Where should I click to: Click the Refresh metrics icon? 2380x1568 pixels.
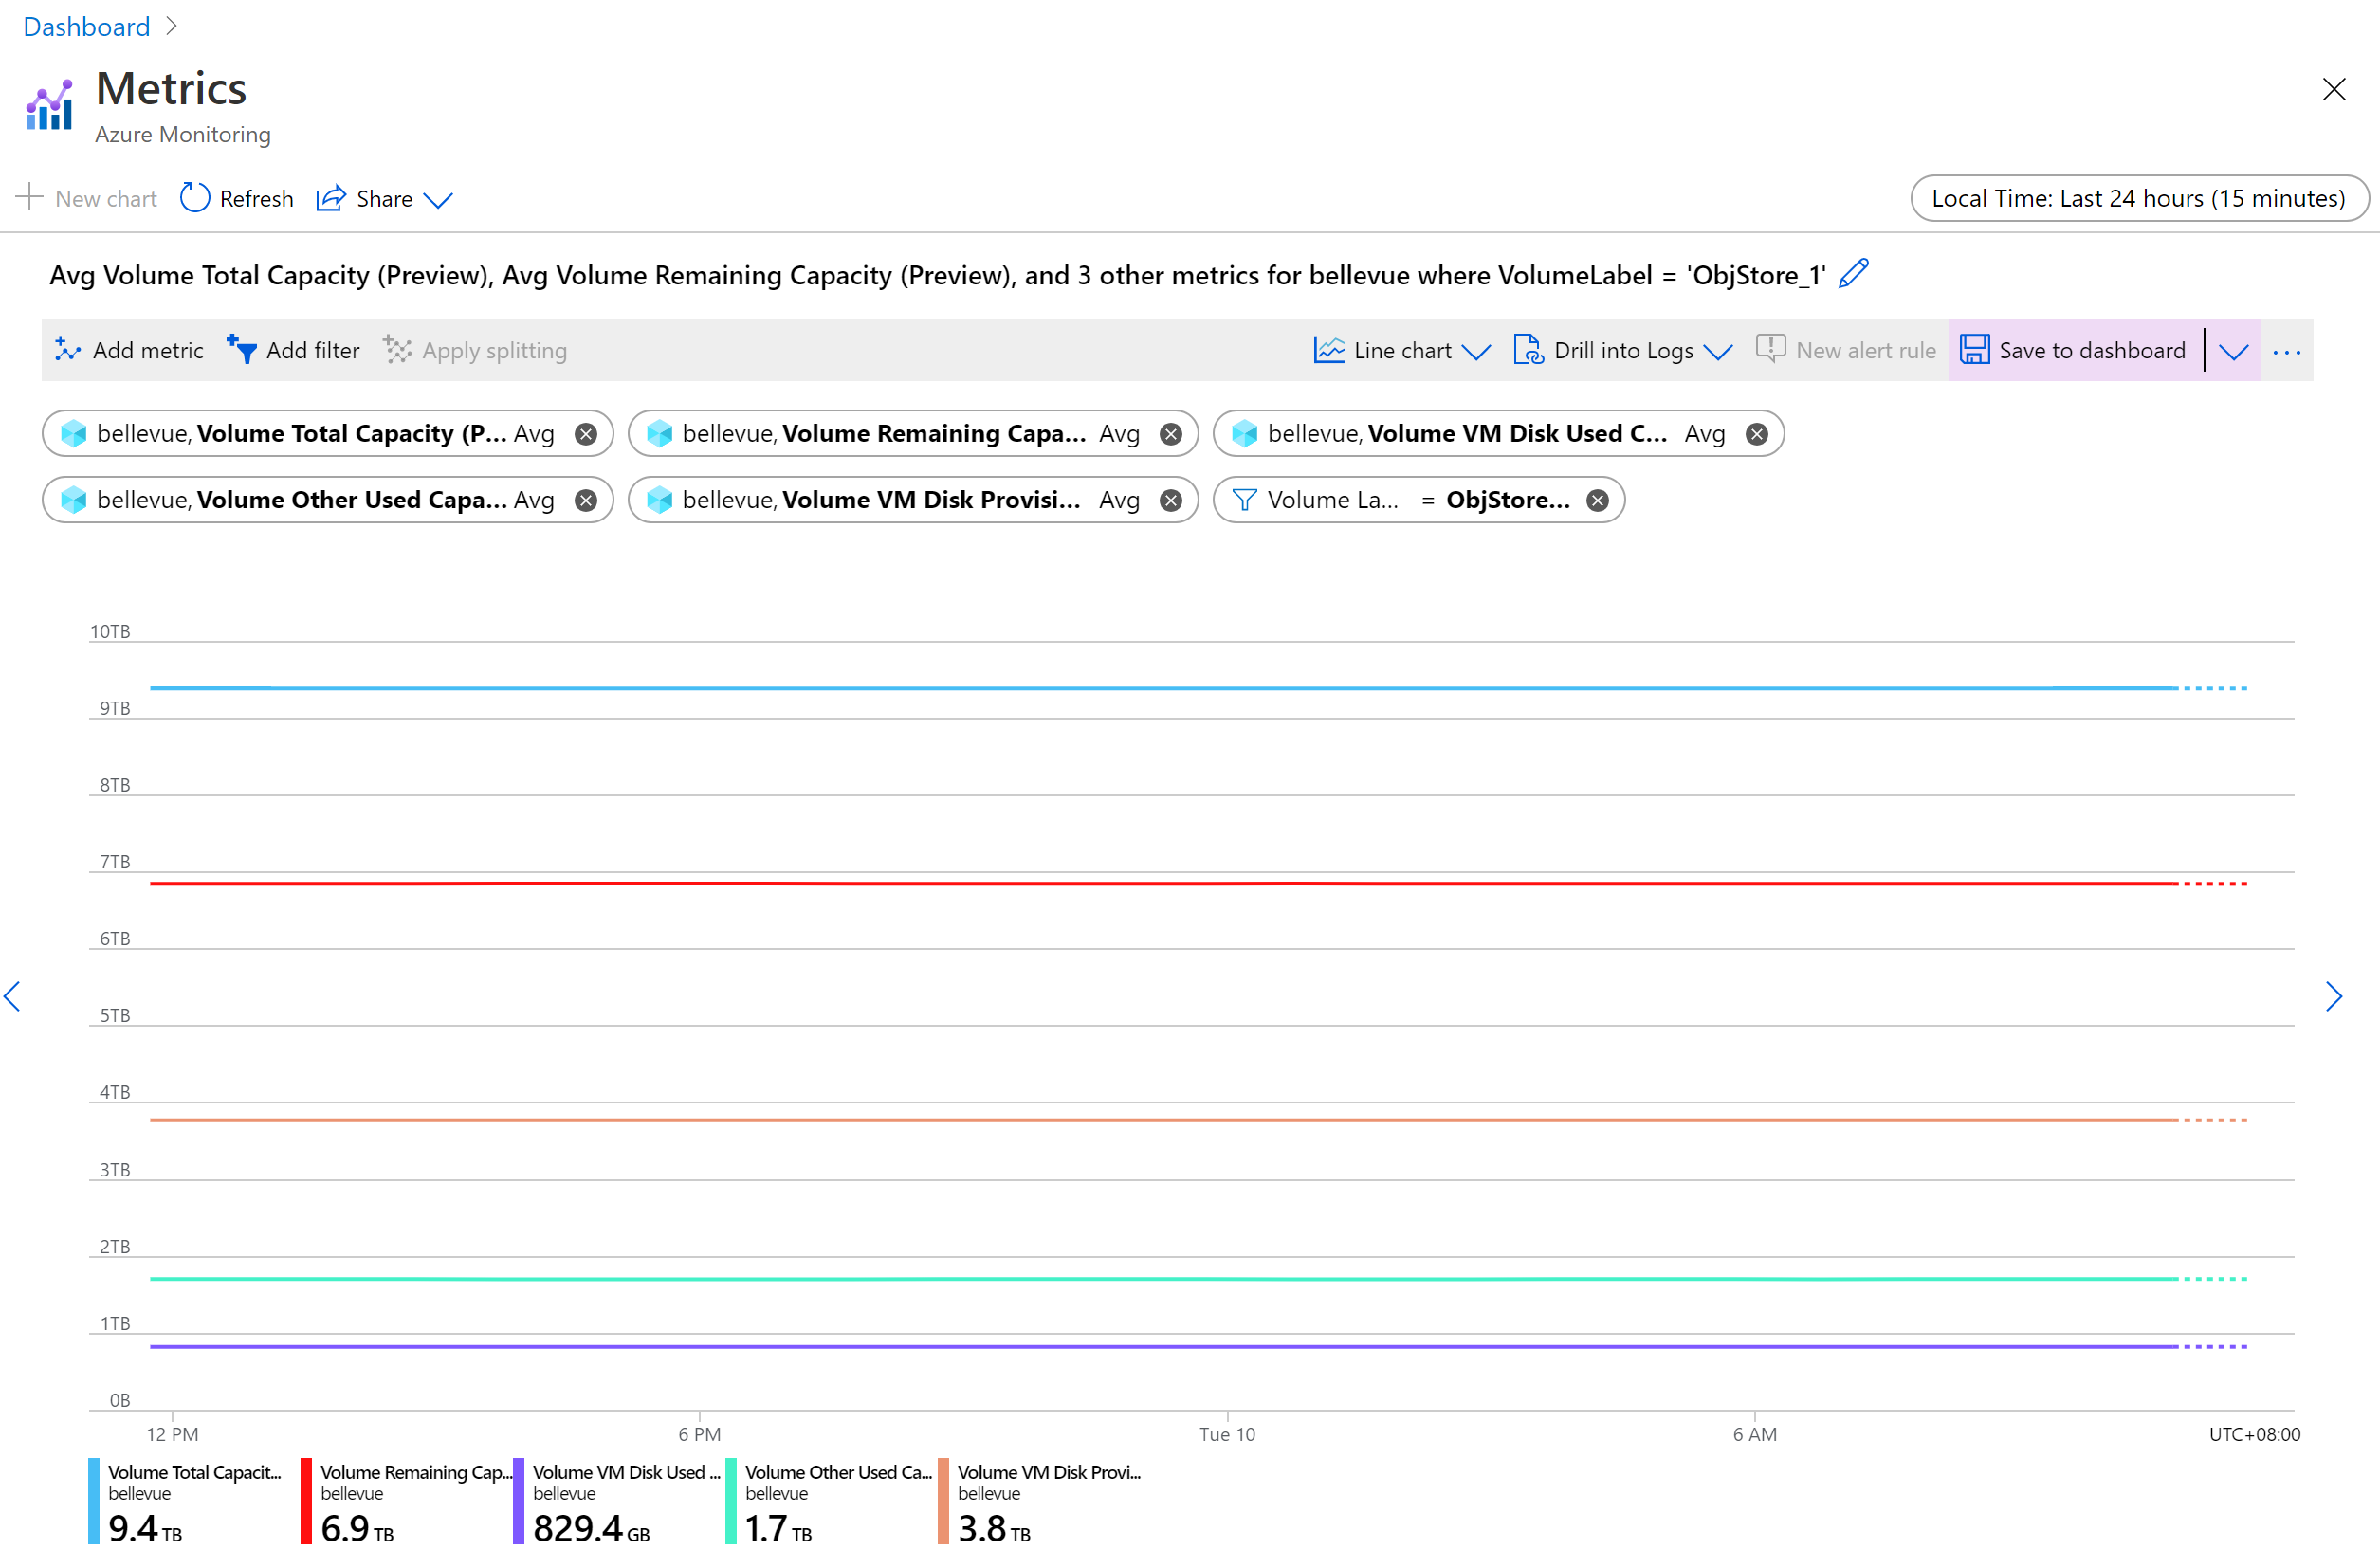[192, 198]
